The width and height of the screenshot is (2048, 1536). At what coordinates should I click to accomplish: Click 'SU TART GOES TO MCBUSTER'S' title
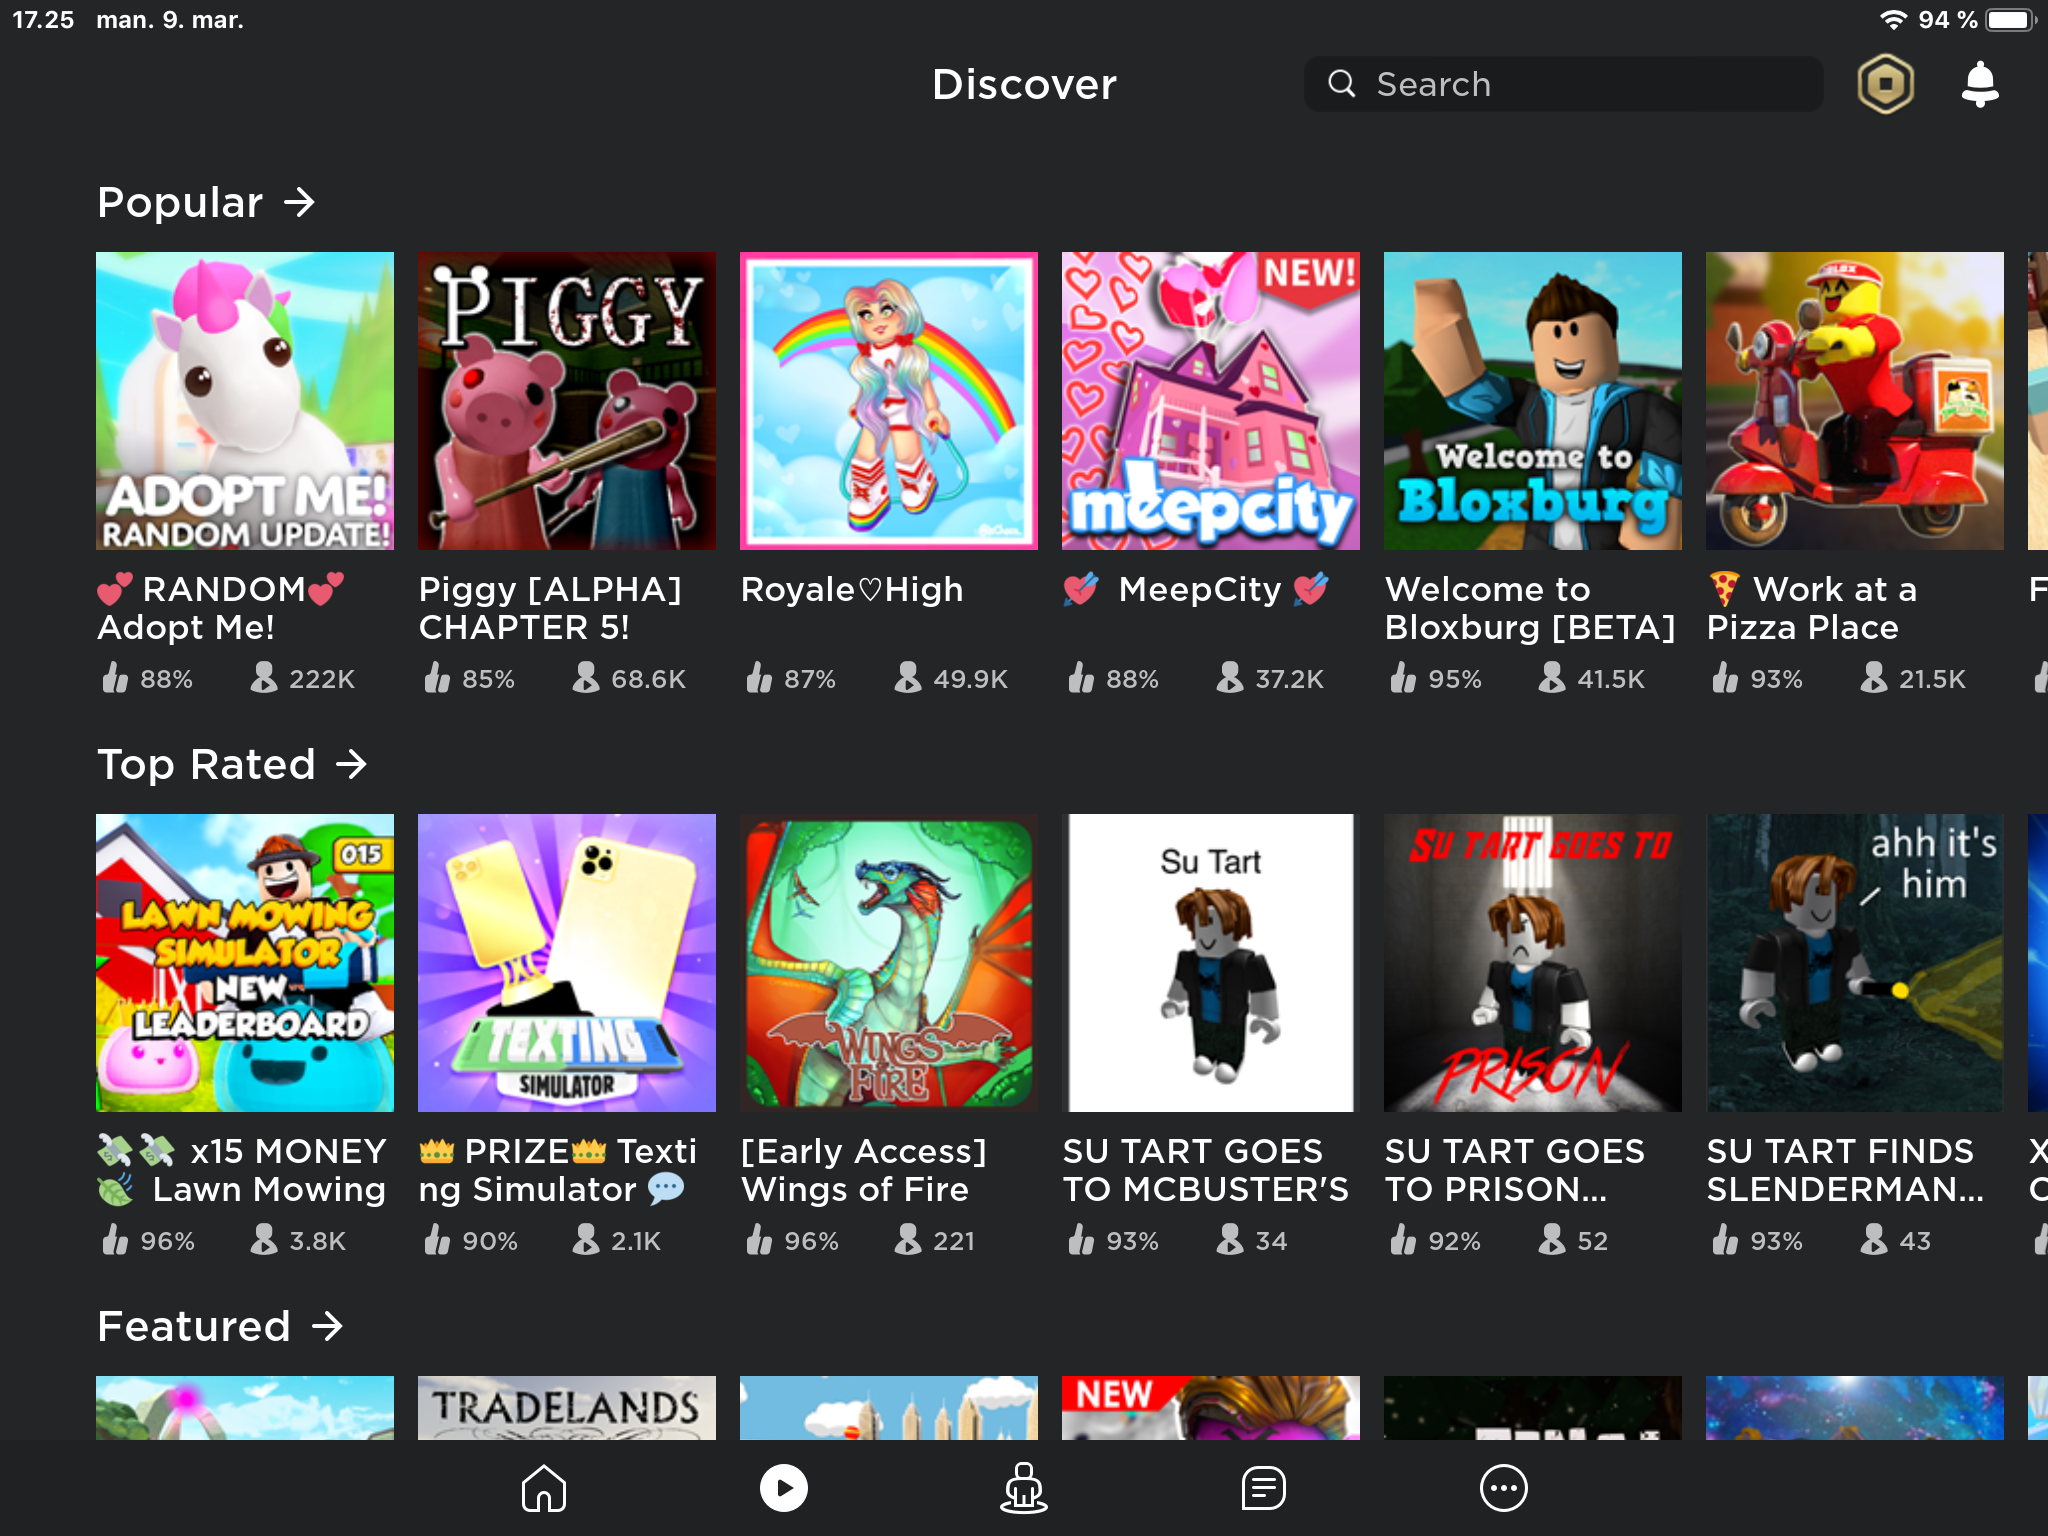[1206, 1170]
